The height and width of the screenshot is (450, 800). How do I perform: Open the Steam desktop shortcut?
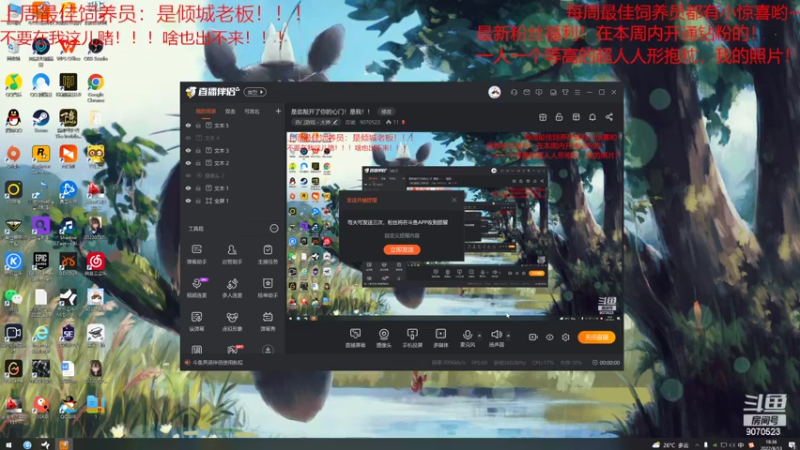41,121
